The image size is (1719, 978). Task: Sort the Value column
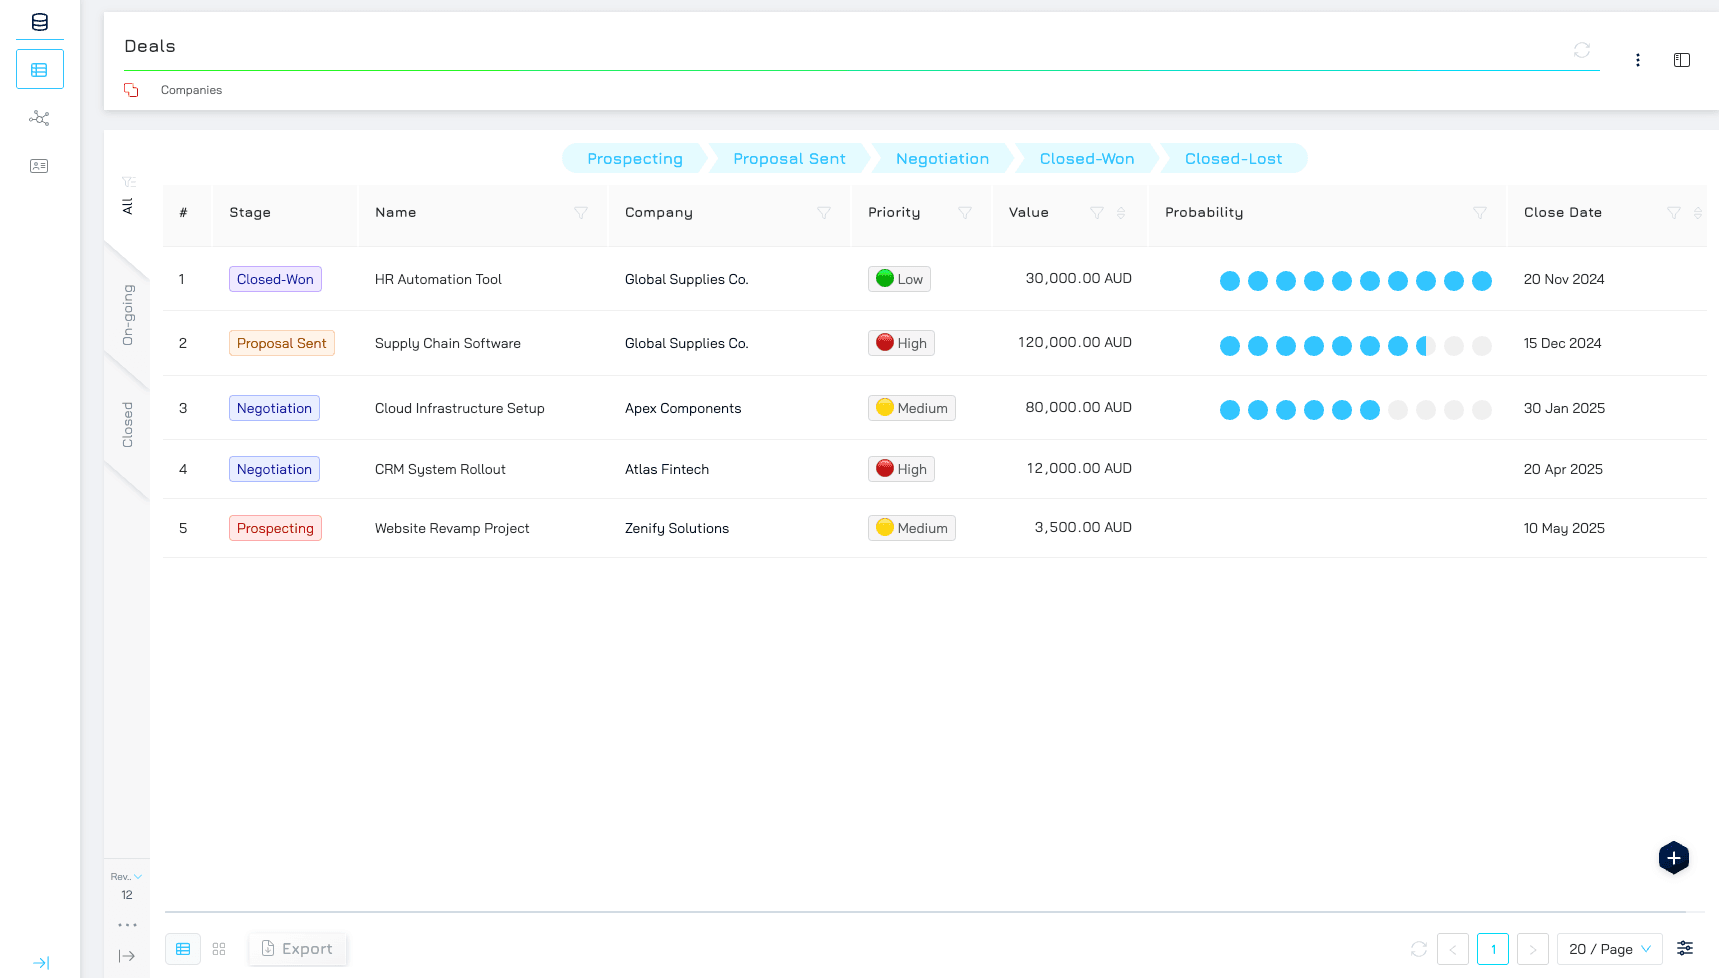pyautogui.click(x=1121, y=213)
